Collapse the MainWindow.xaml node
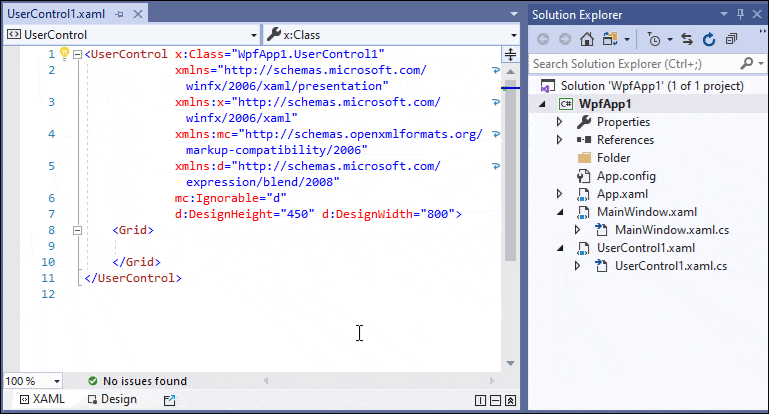 pyautogui.click(x=560, y=212)
